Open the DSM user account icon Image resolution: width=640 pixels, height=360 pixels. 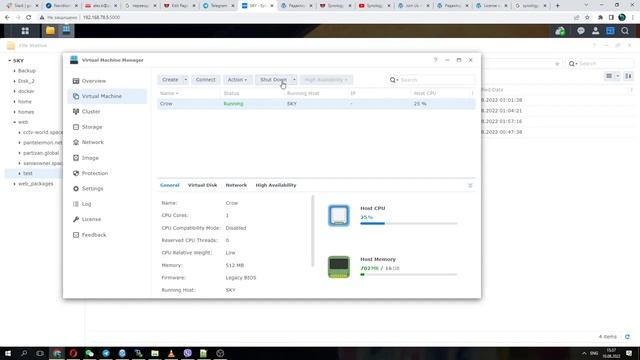596,31
